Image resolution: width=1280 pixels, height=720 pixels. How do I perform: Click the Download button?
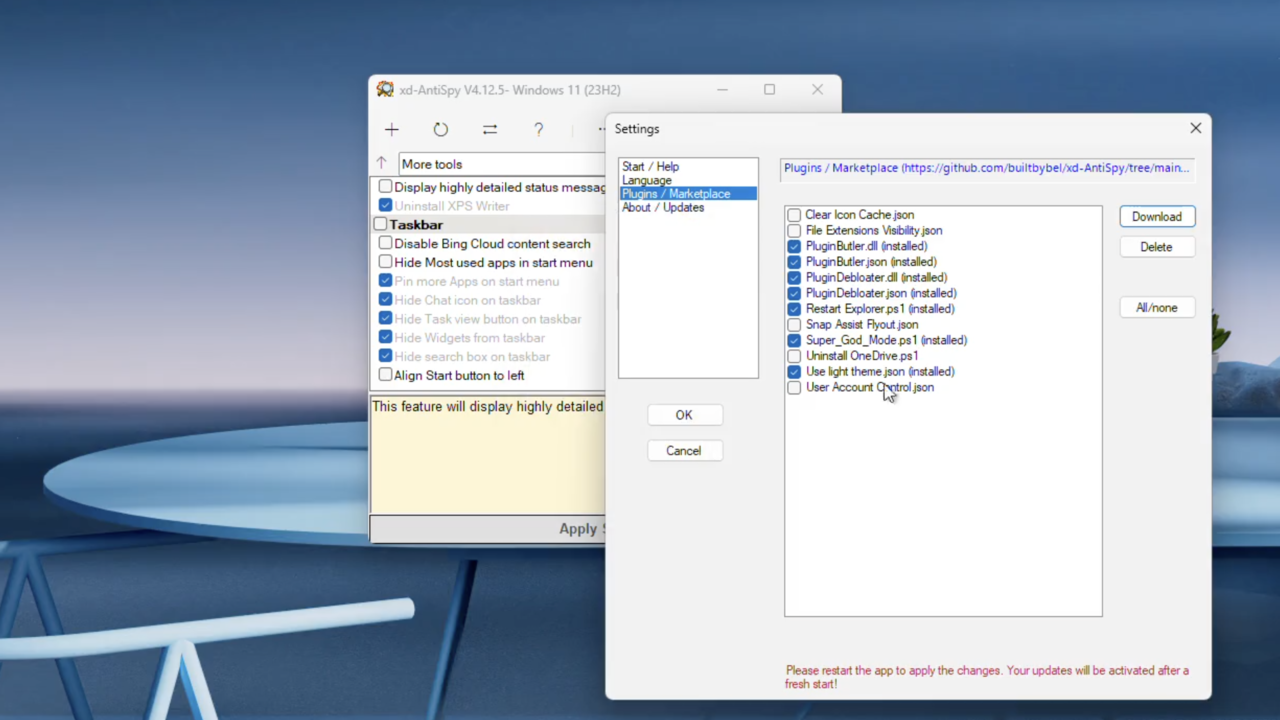(1156, 216)
